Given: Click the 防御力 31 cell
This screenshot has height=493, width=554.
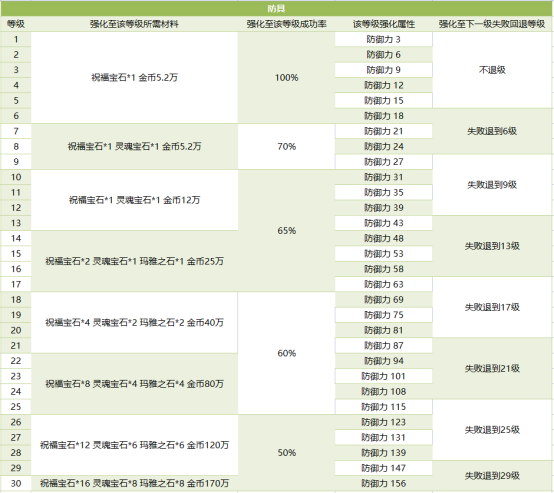Looking at the screenshot, I should (x=384, y=177).
